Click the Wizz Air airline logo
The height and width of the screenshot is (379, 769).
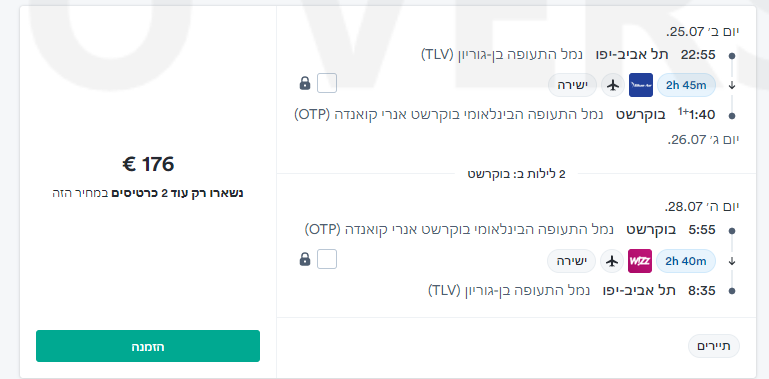(640, 261)
